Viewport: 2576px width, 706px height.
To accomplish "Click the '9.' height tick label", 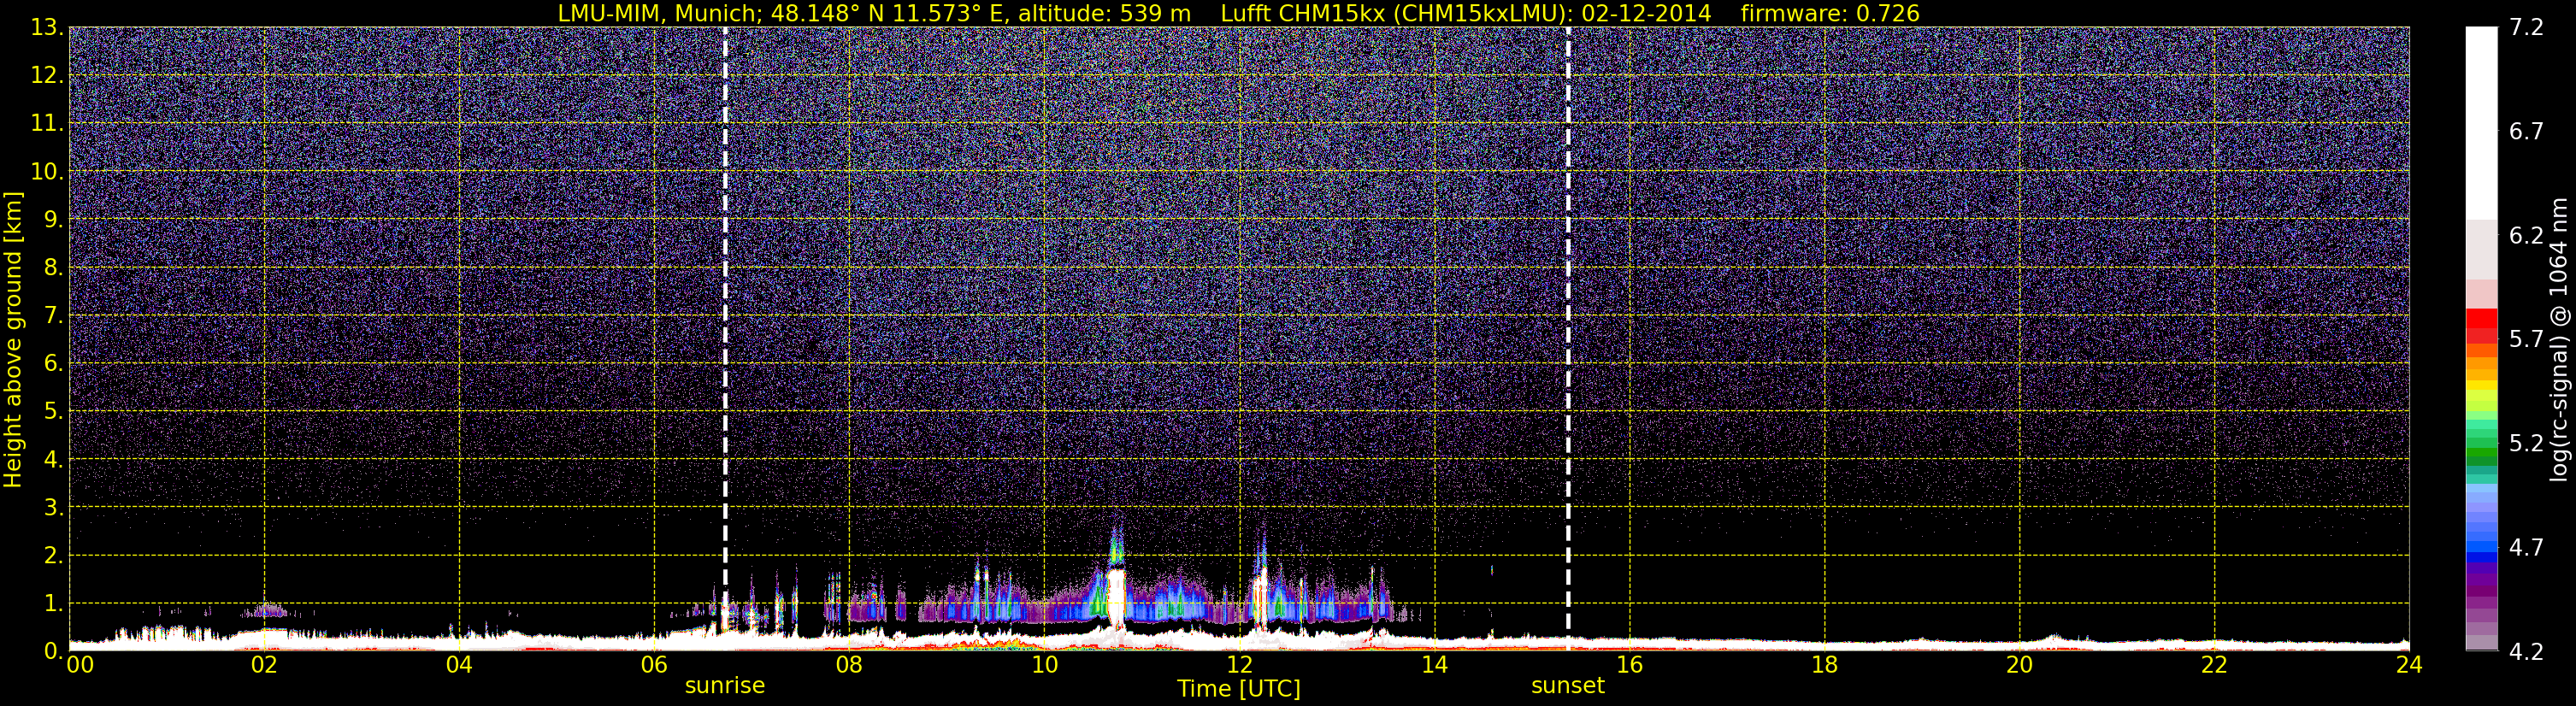I will (53, 219).
